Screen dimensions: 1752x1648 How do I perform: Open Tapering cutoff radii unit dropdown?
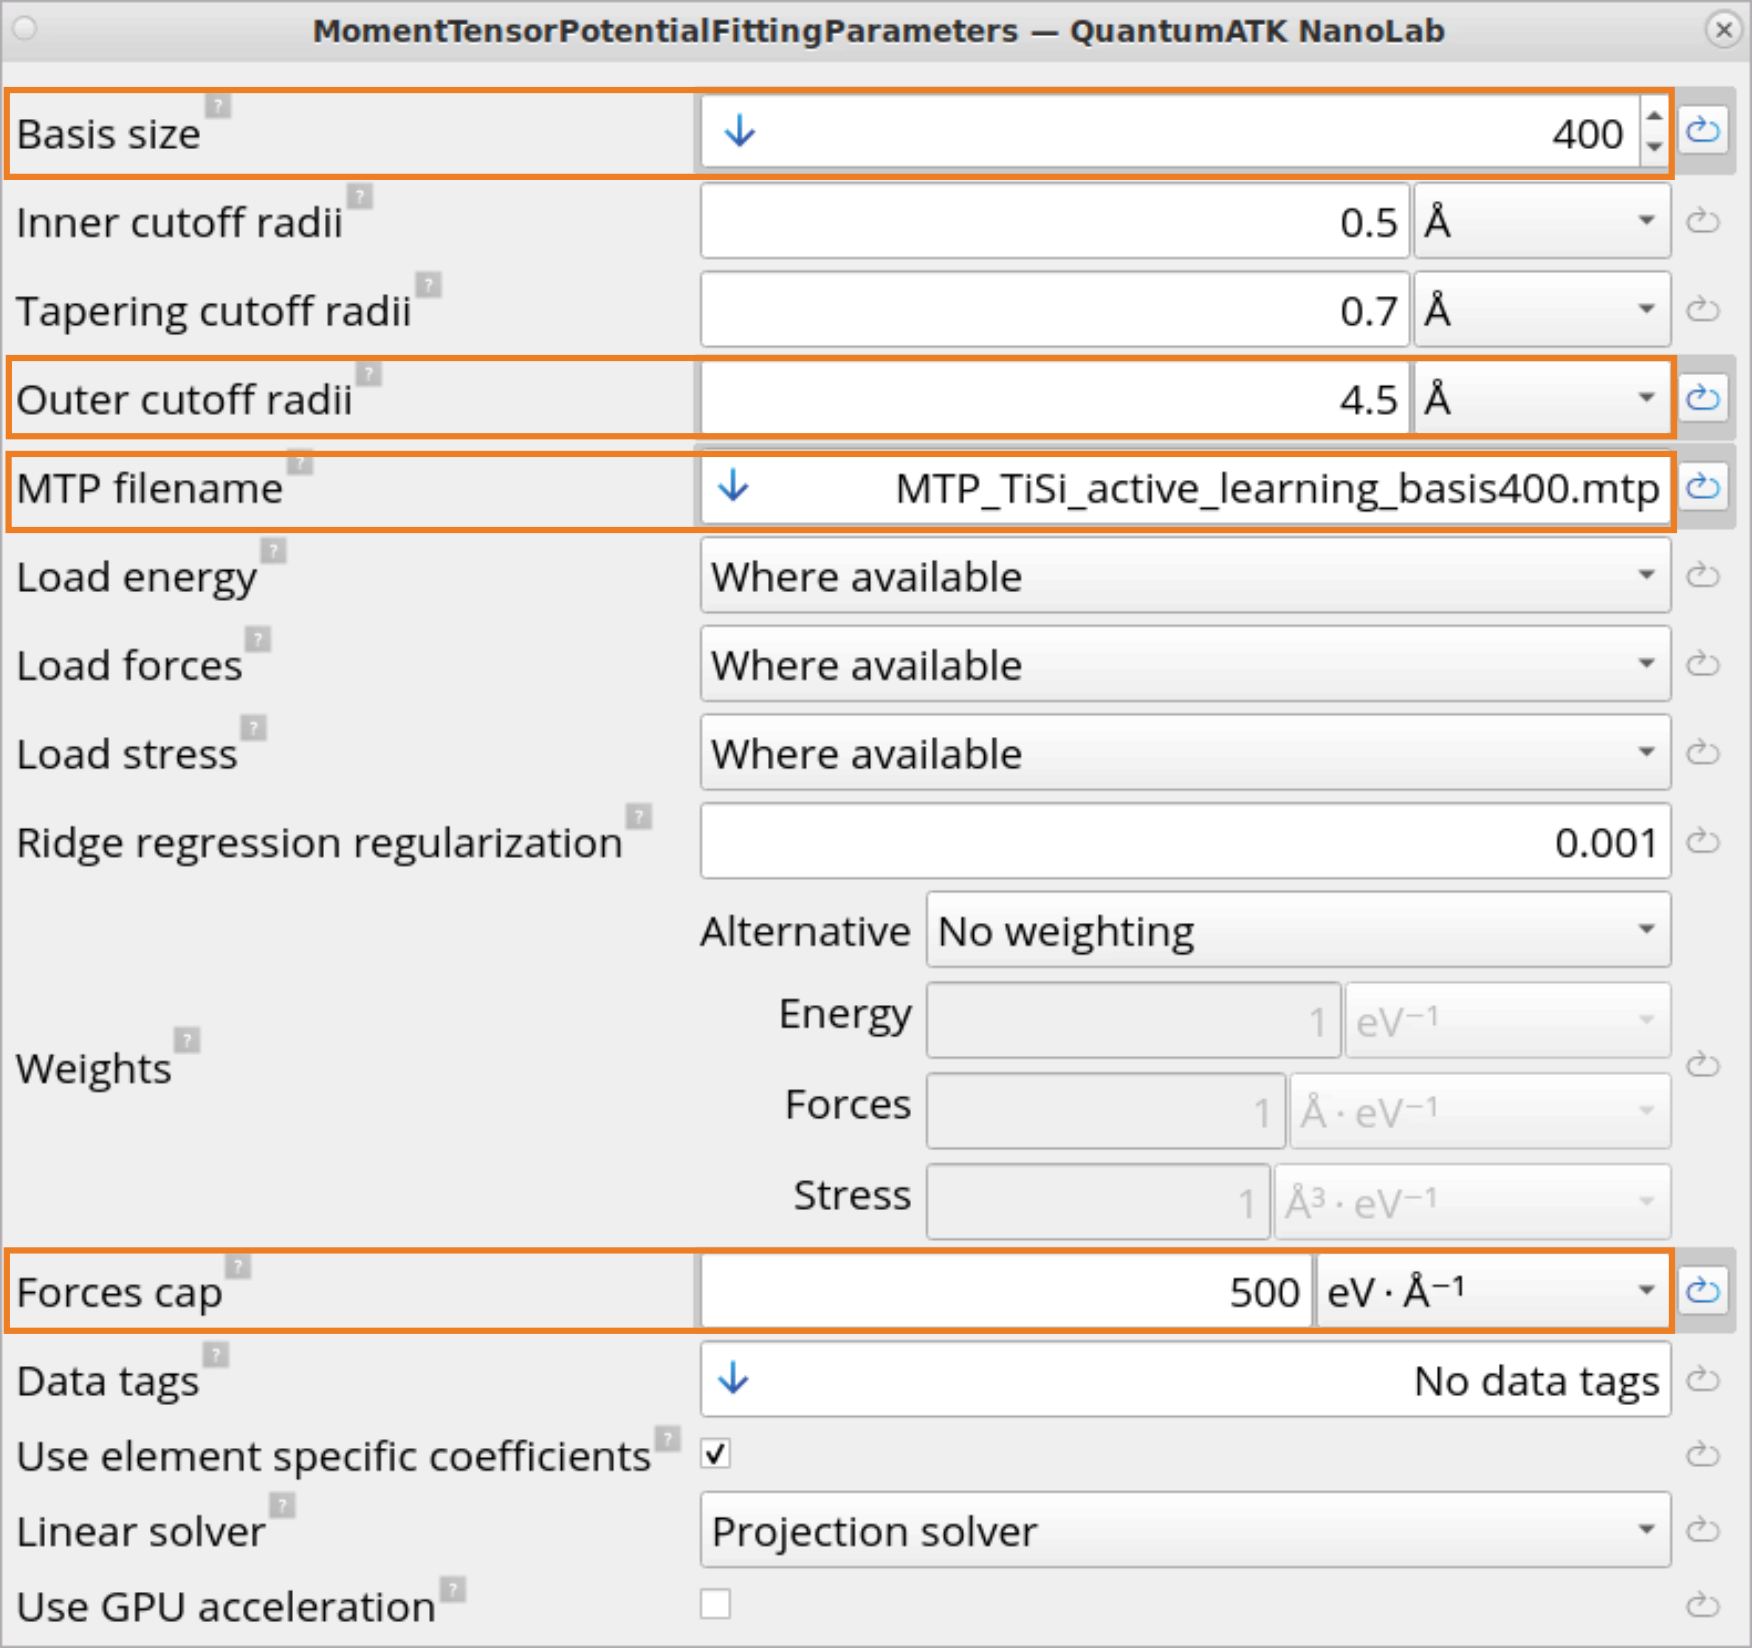[1542, 310]
